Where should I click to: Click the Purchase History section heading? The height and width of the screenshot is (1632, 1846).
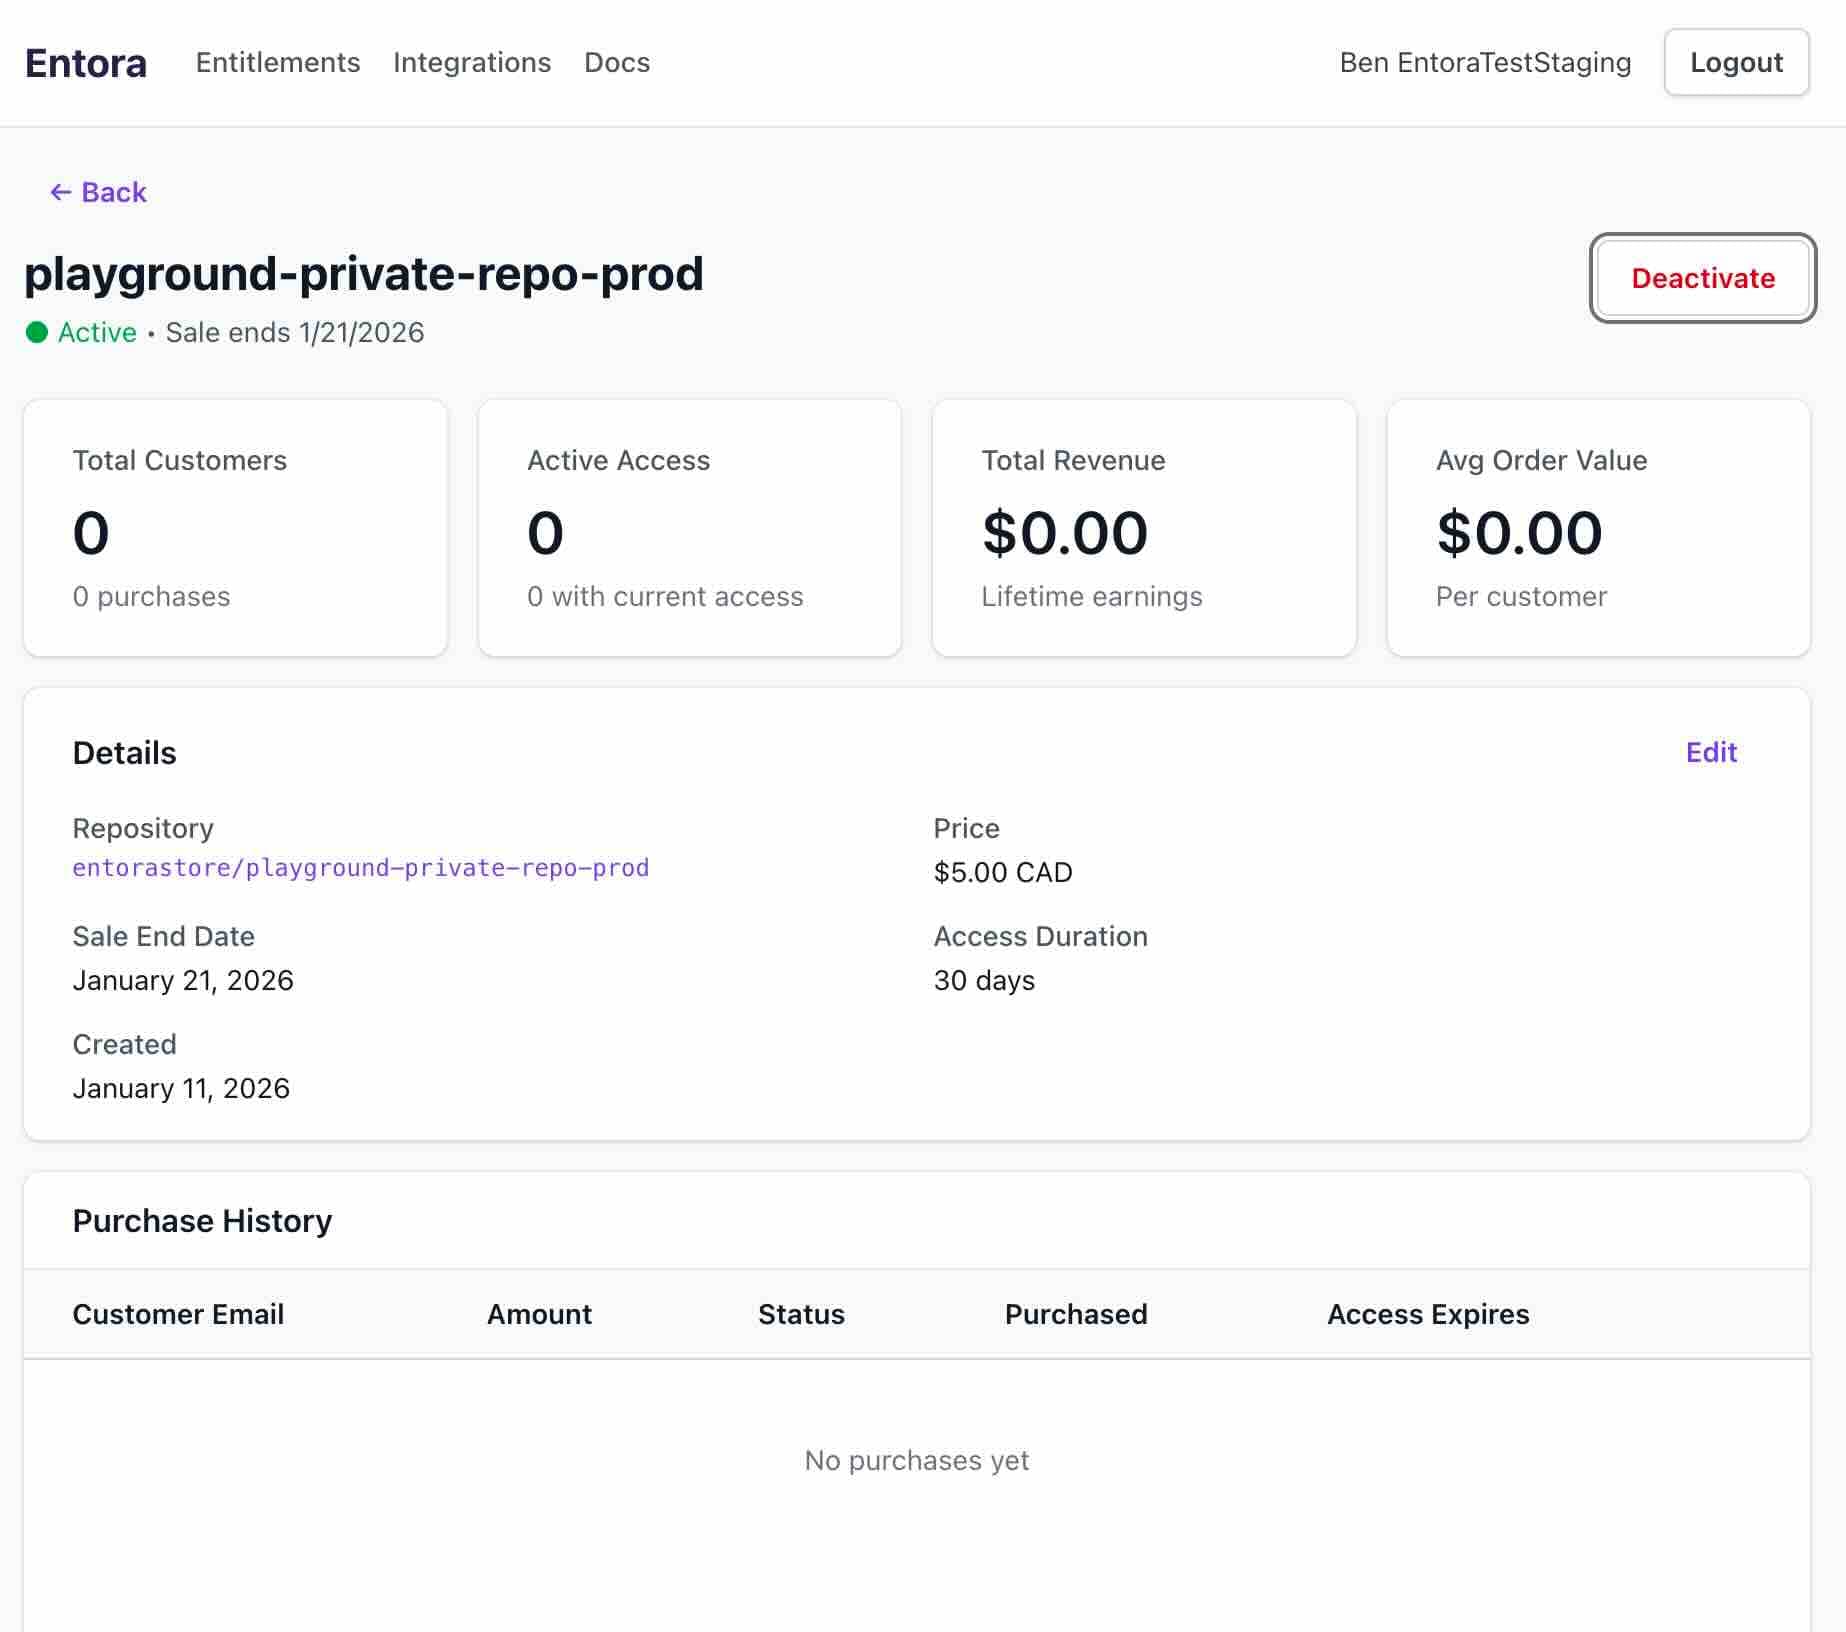202,1220
